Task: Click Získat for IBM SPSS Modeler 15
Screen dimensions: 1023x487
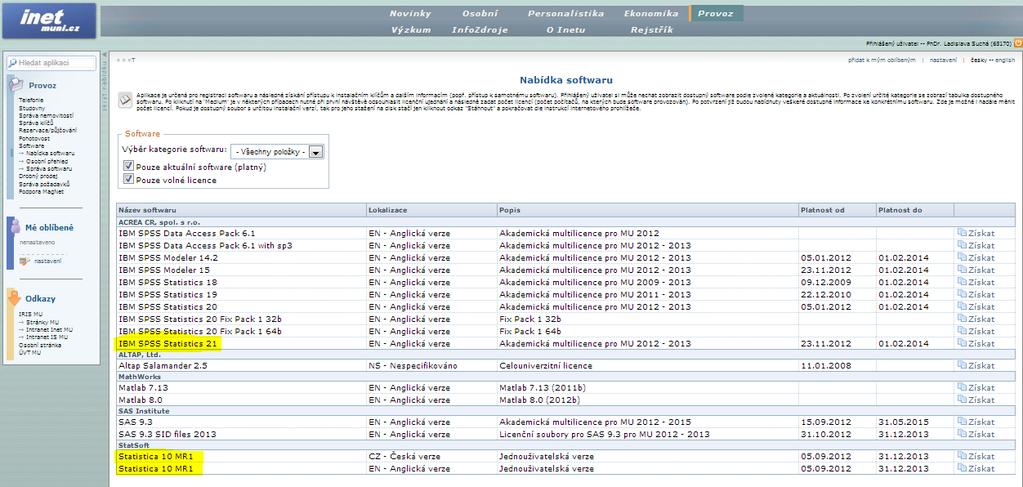Action: tap(977, 270)
